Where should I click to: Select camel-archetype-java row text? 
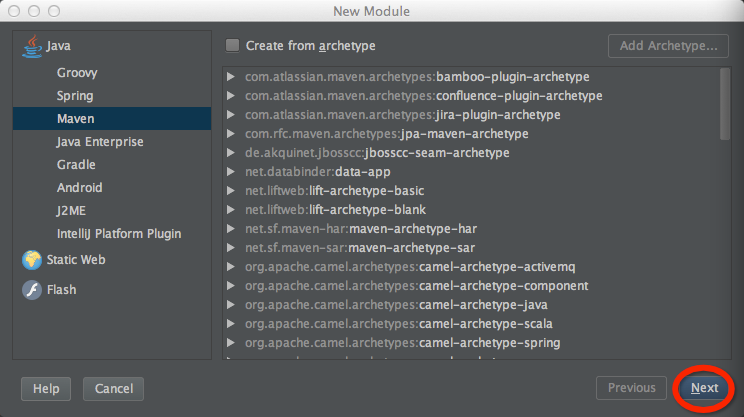[396, 305]
